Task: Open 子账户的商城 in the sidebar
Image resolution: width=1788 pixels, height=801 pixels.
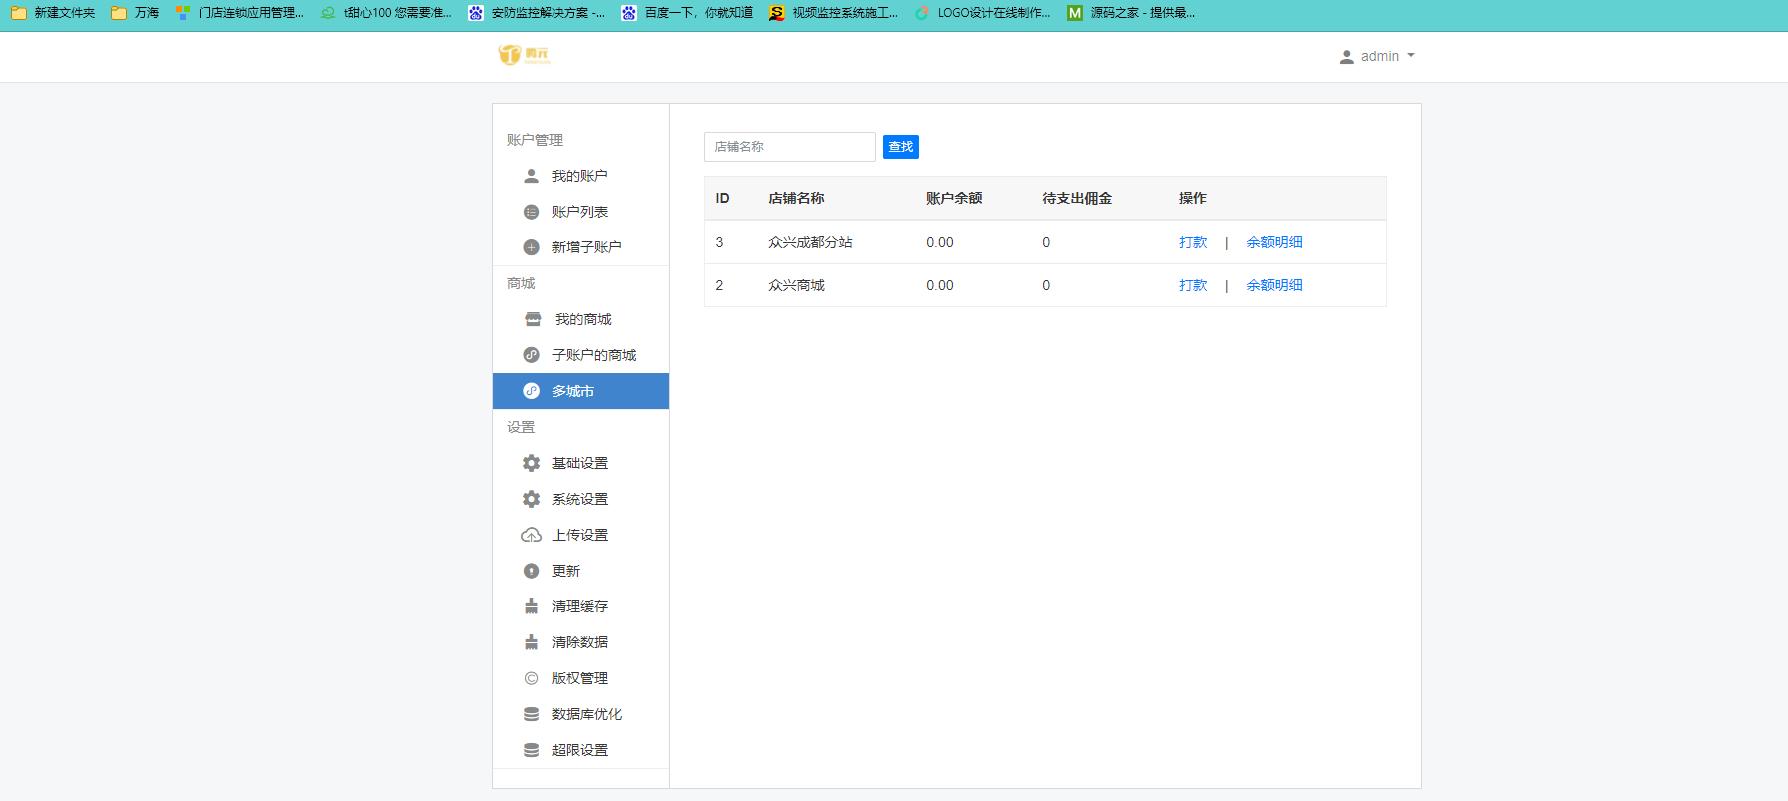Action: click(593, 355)
